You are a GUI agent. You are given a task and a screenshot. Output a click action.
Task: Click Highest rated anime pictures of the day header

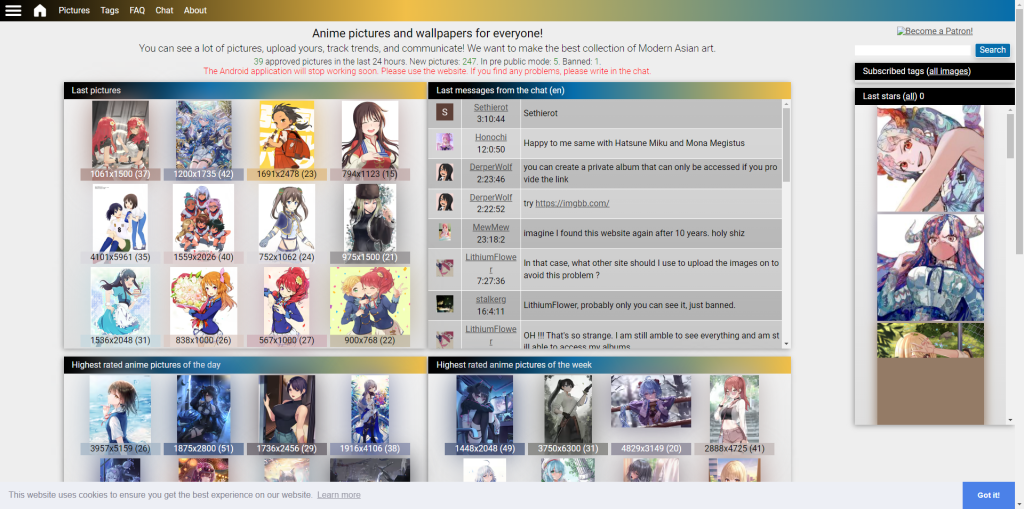point(245,365)
